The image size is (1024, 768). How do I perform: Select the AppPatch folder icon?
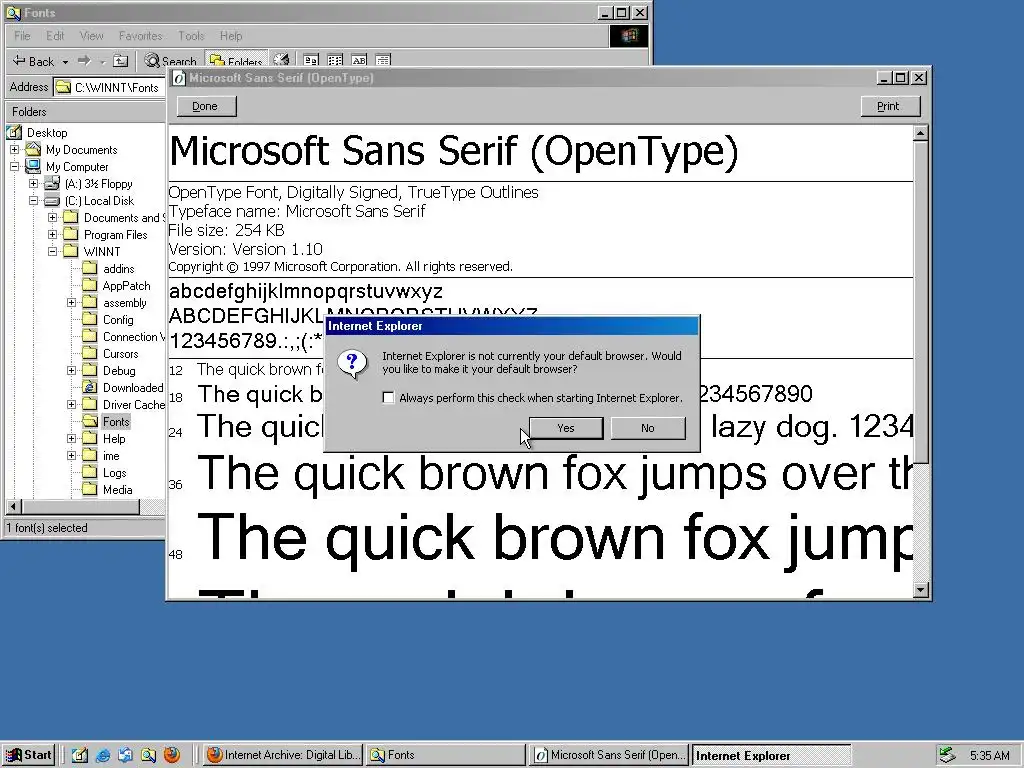90,285
